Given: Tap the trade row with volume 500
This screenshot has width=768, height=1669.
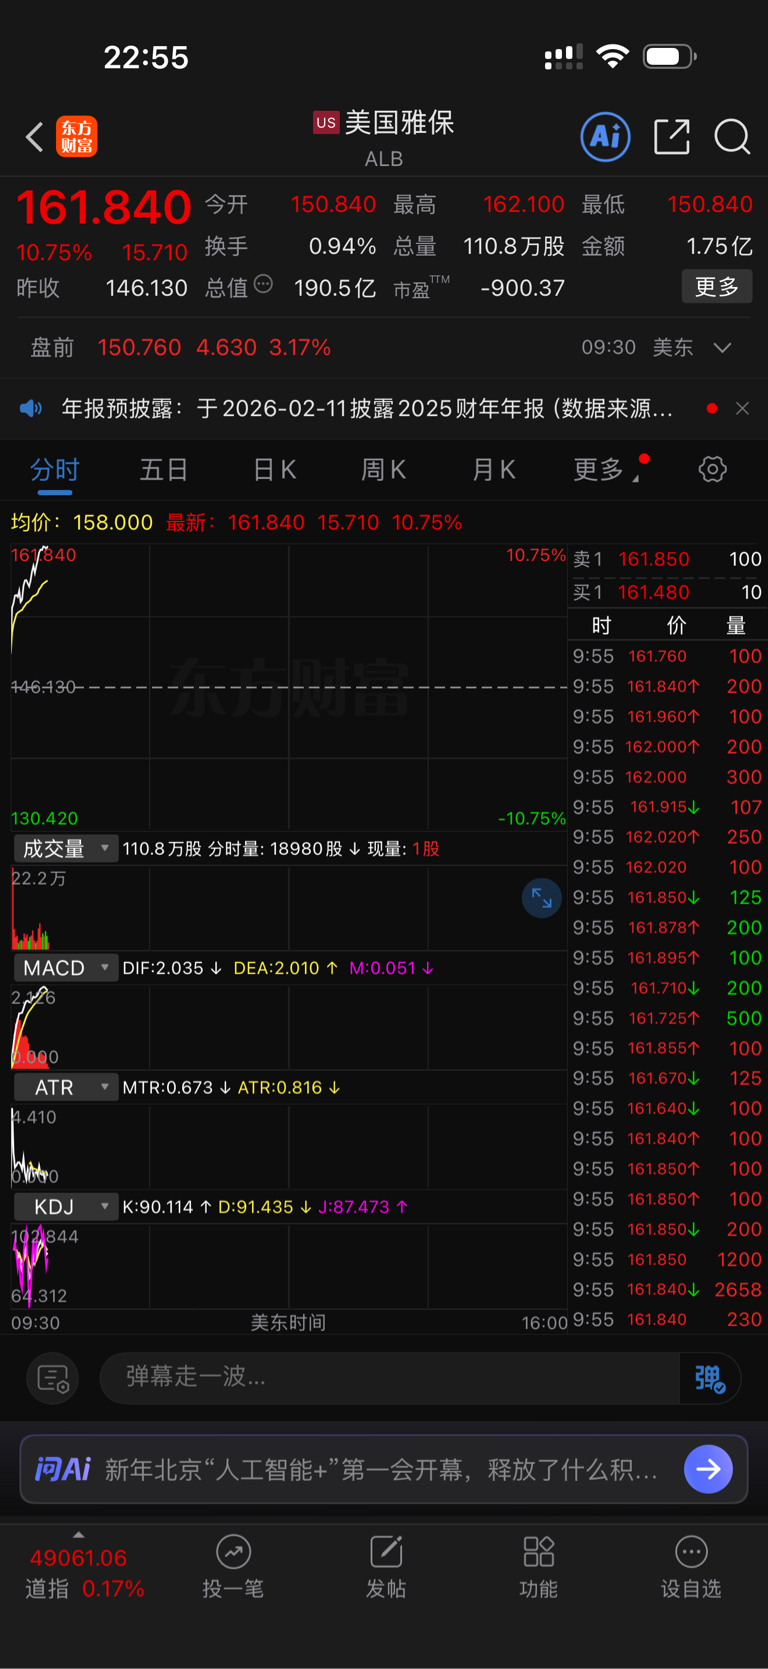Looking at the screenshot, I should pos(667,1018).
